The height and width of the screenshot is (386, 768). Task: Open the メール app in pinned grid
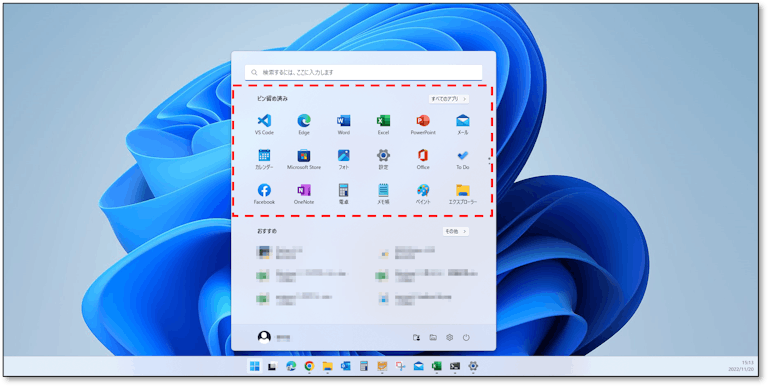pyautogui.click(x=462, y=124)
